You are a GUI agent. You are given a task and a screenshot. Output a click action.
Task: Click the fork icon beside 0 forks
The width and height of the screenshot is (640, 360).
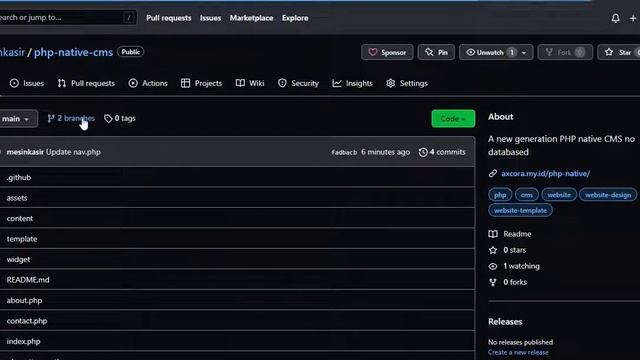493,282
